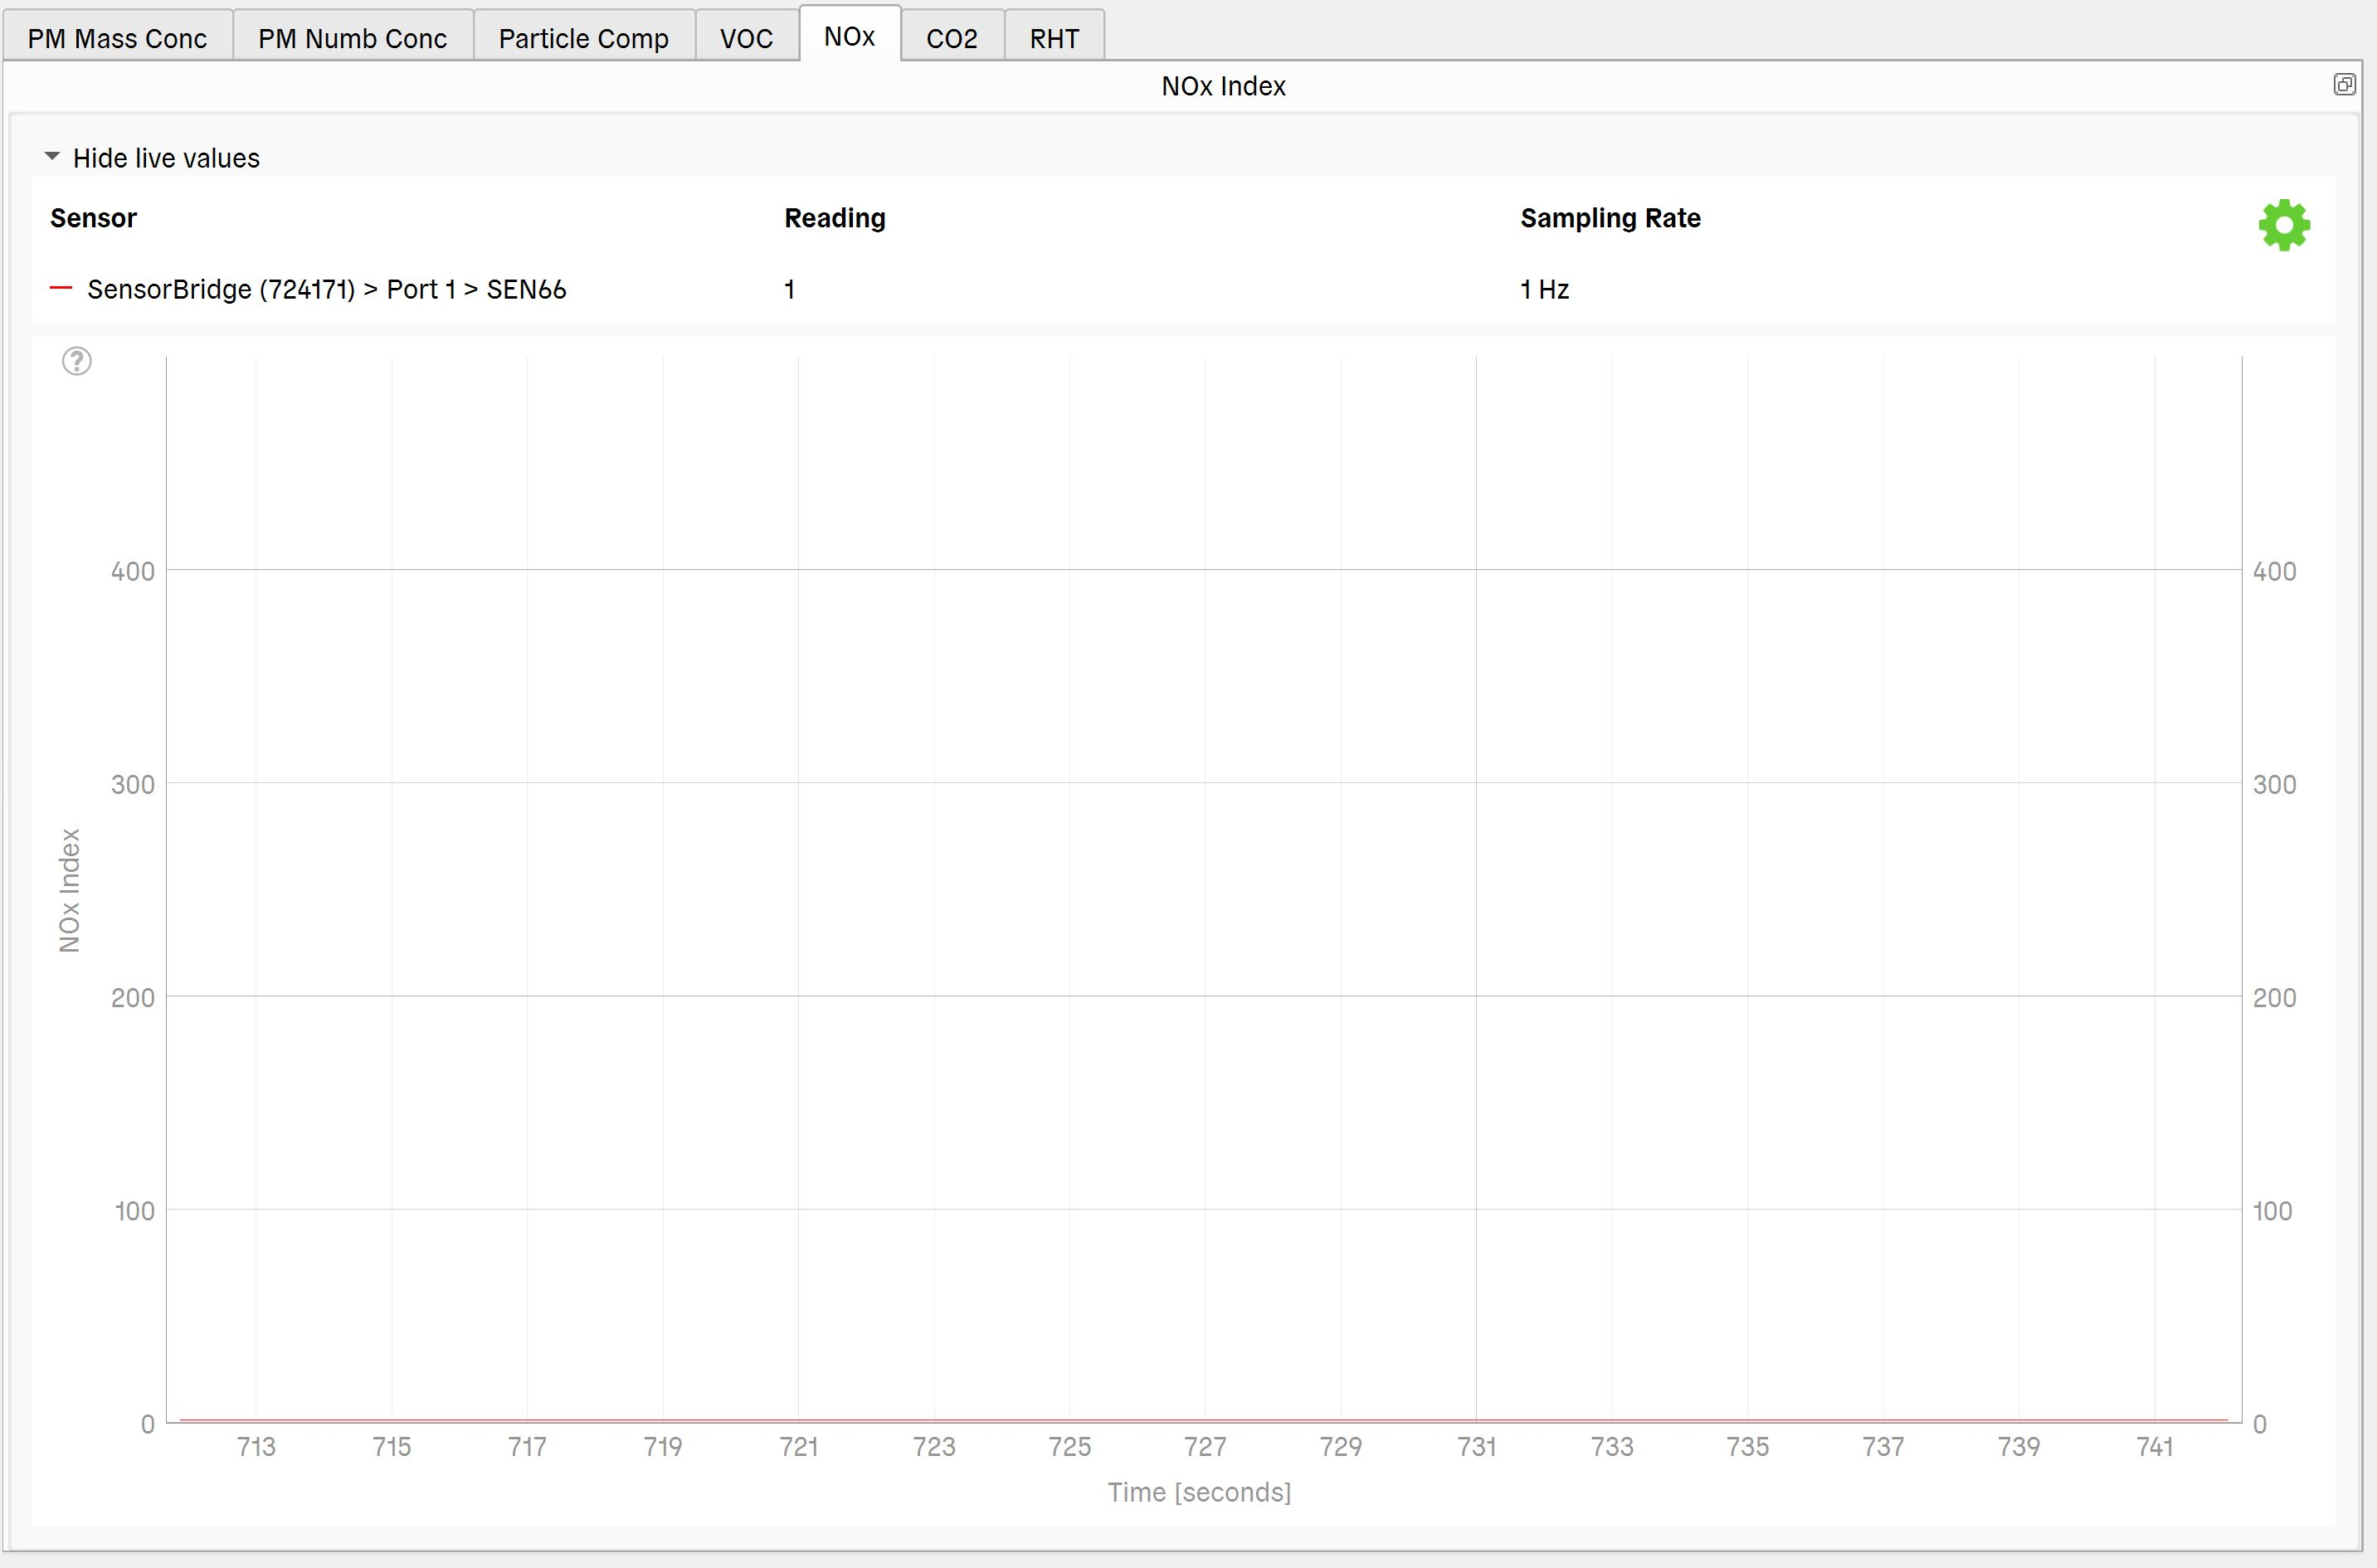Select the NOx tab
Screen dimensions: 2377x1568
coord(849,36)
